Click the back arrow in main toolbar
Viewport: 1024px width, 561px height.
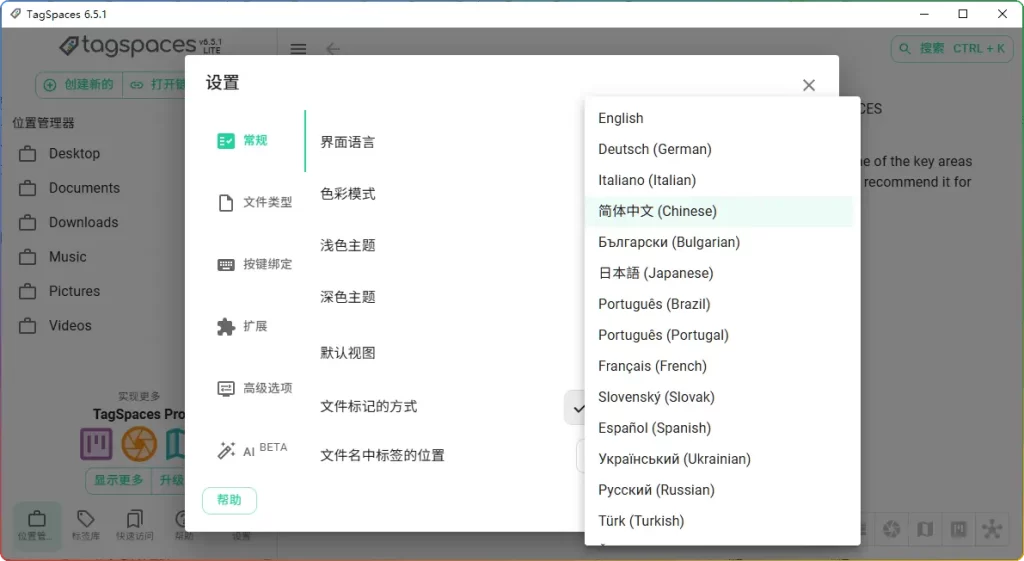point(333,49)
